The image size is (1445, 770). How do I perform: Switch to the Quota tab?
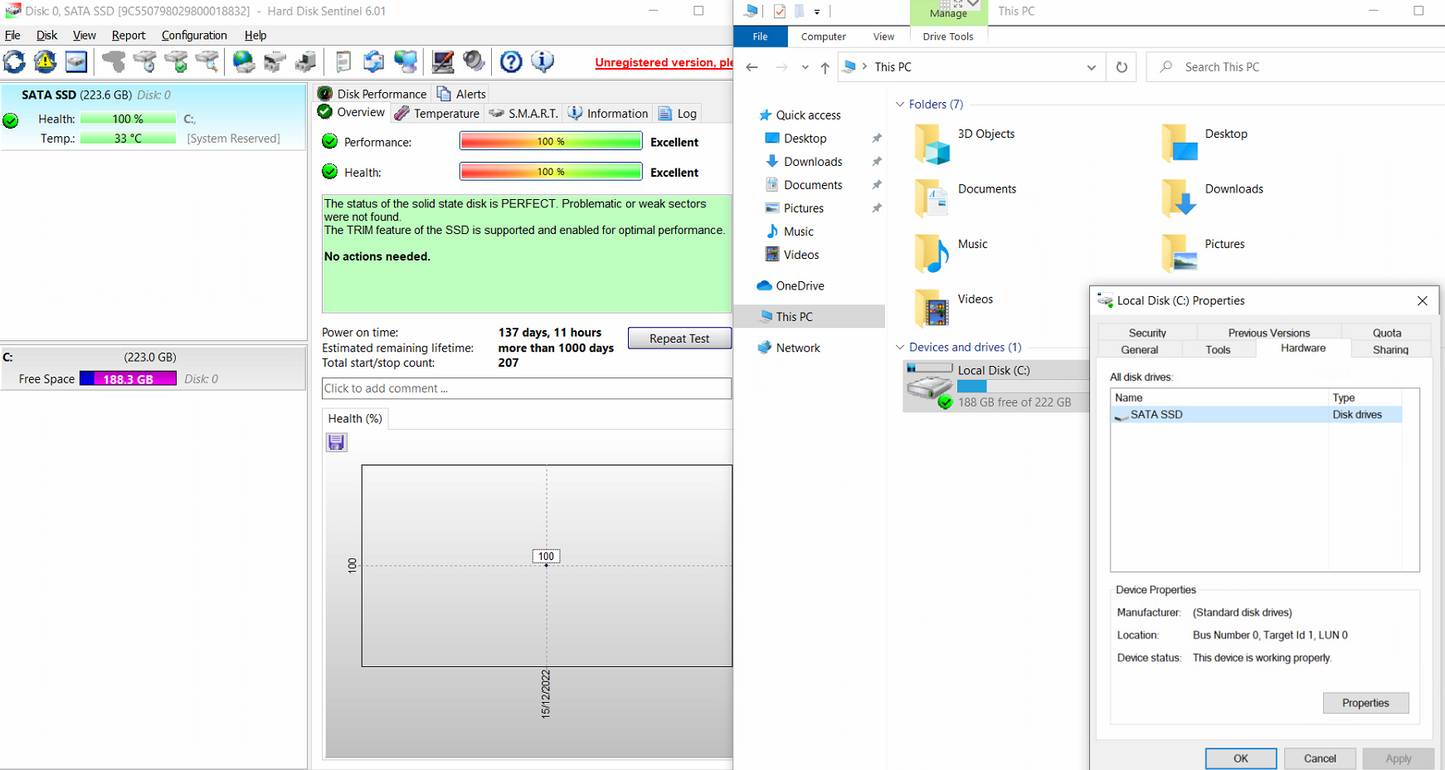[1387, 332]
